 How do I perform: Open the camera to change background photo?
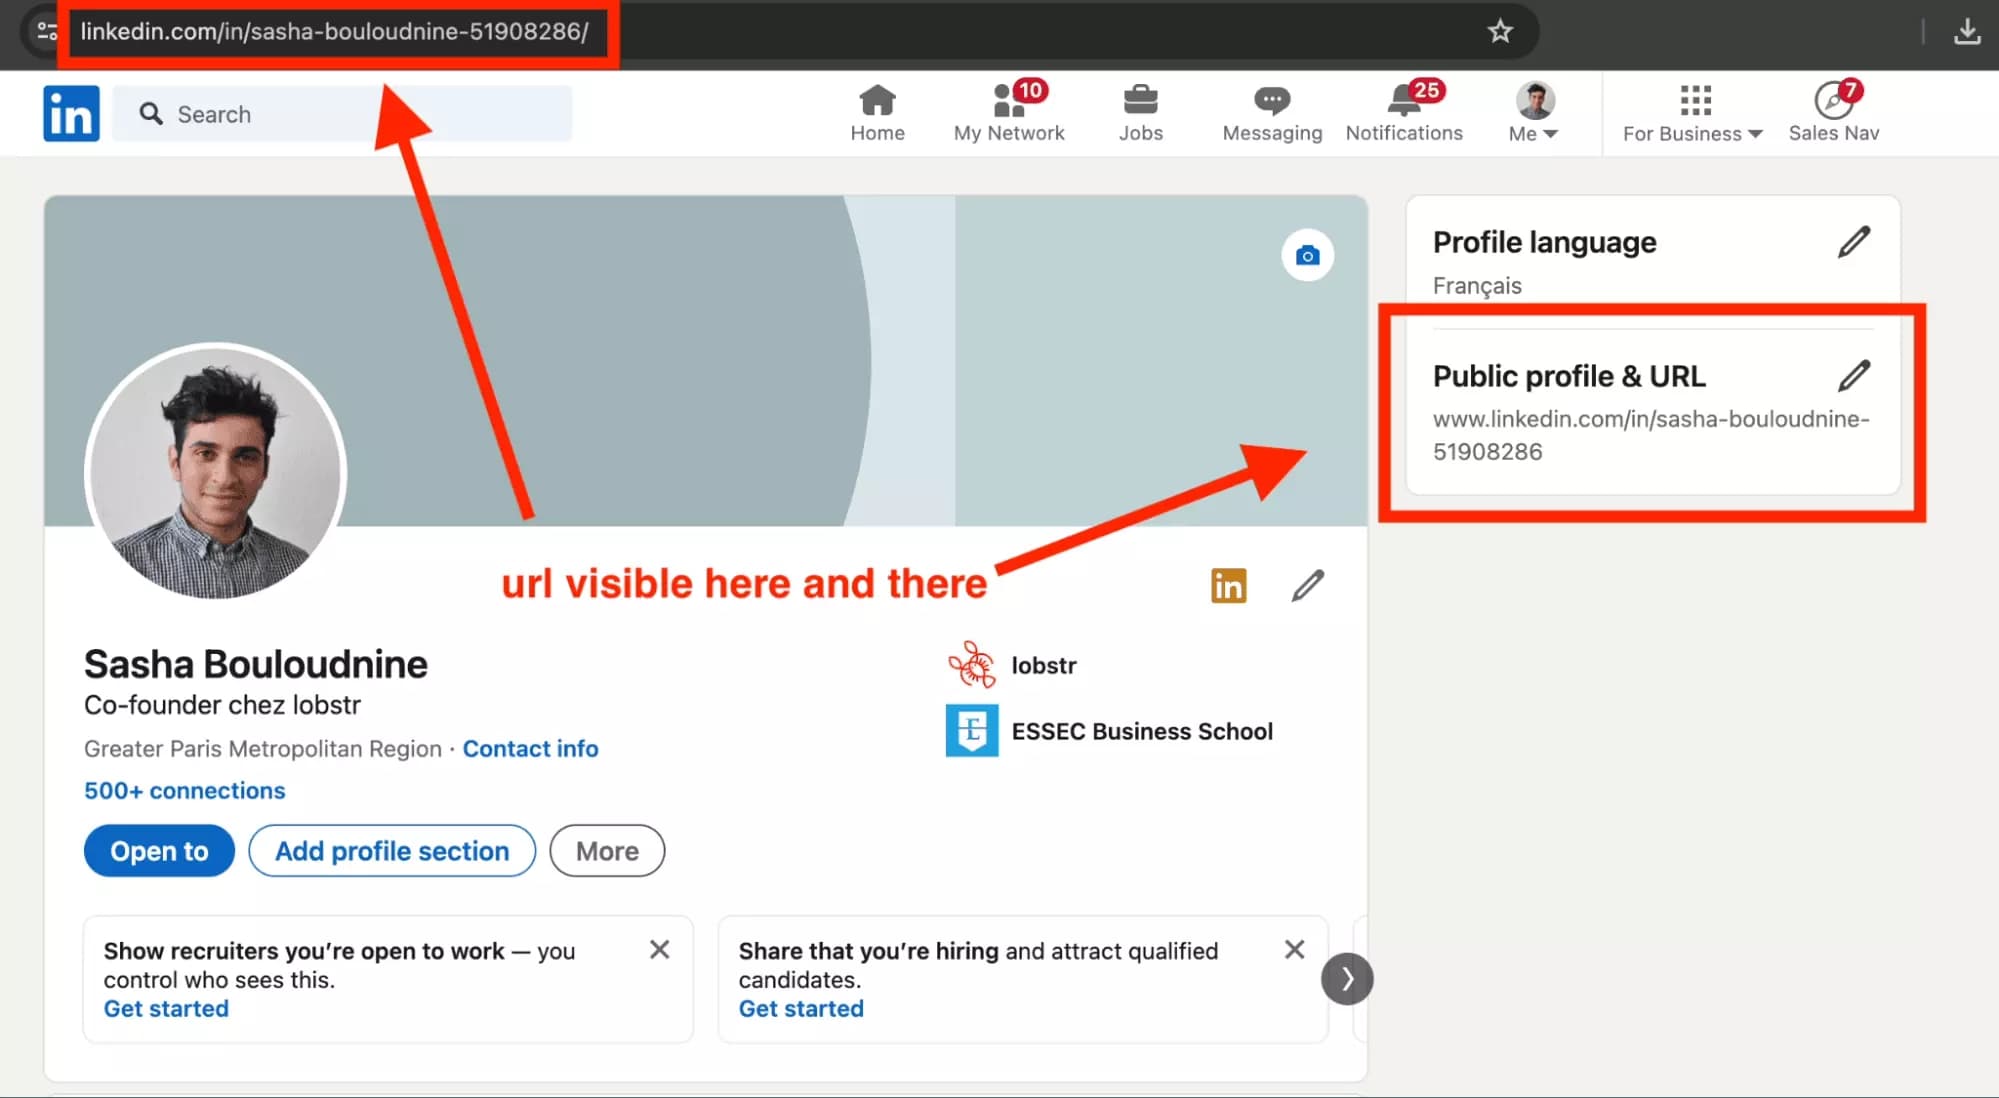click(x=1307, y=255)
